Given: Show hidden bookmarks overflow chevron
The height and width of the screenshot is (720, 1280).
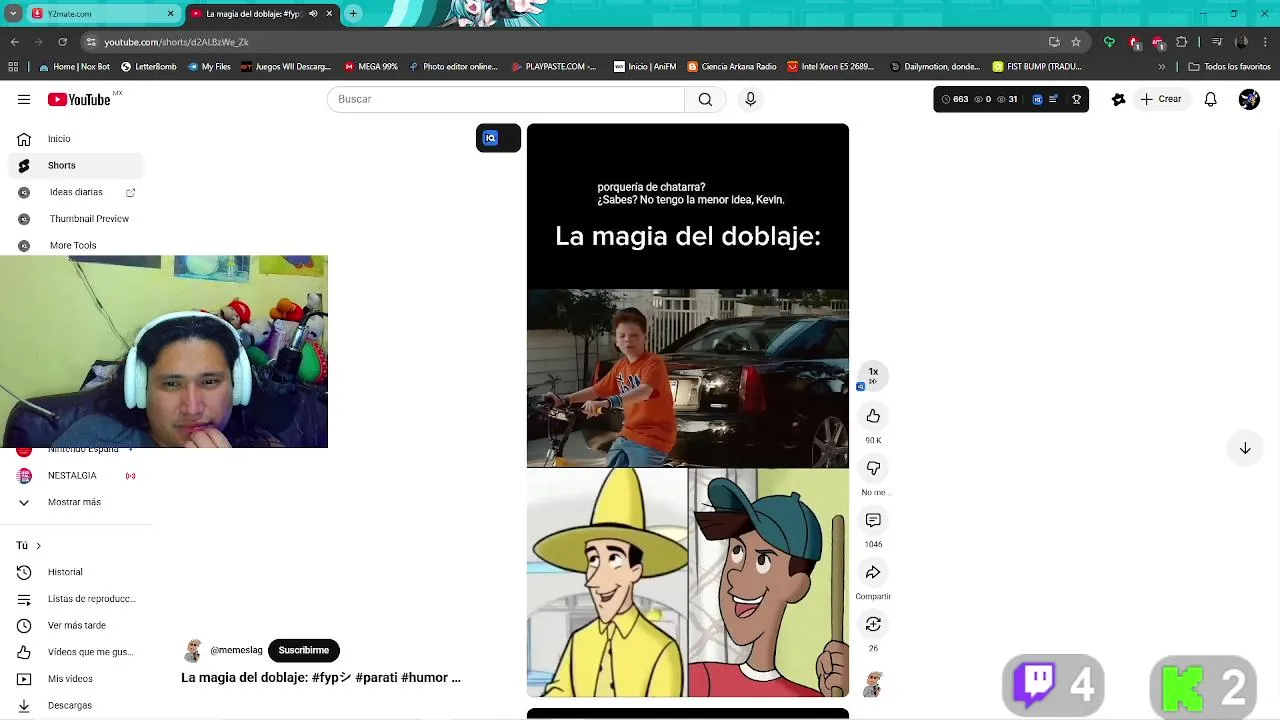Looking at the screenshot, I should (x=1161, y=67).
